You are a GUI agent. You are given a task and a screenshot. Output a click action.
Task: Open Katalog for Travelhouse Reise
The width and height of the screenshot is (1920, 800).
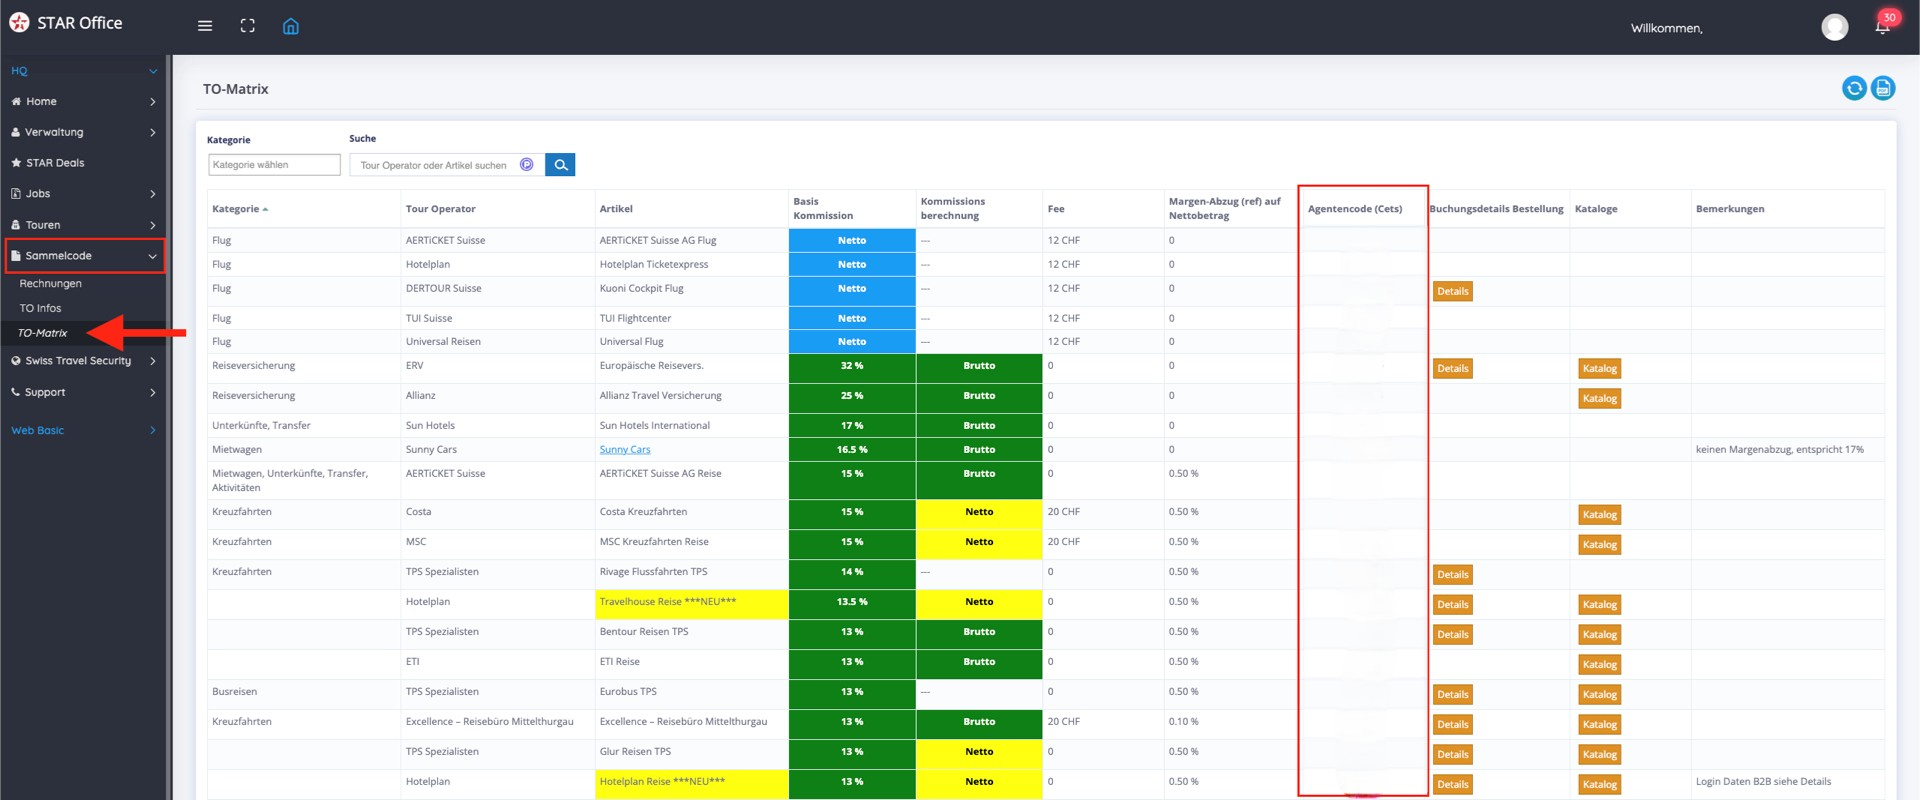tap(1599, 604)
